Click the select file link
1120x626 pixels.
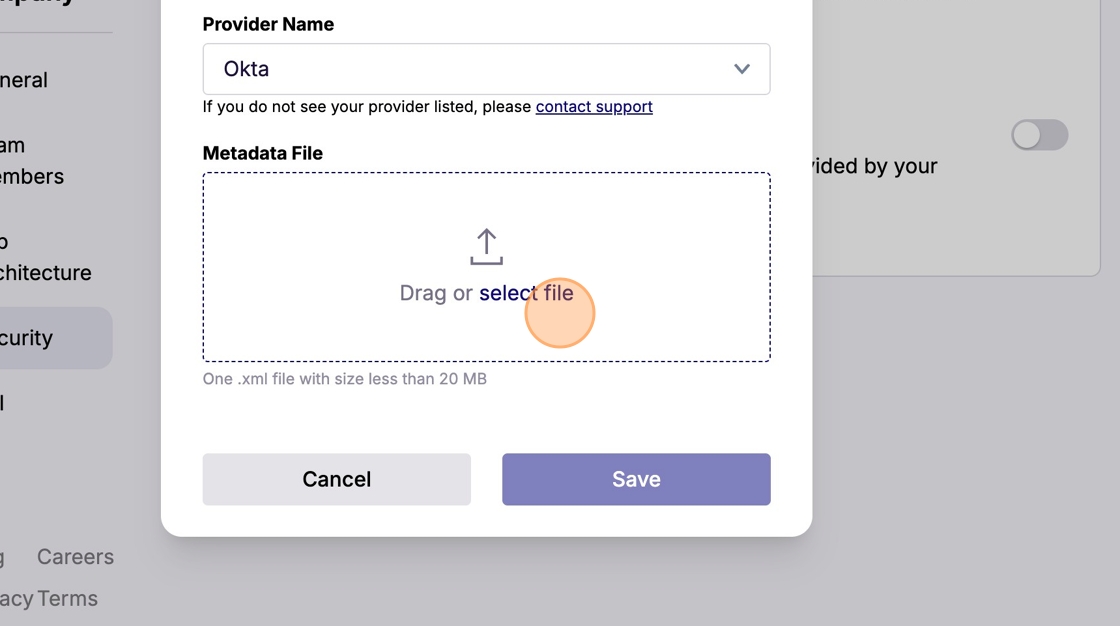[526, 293]
